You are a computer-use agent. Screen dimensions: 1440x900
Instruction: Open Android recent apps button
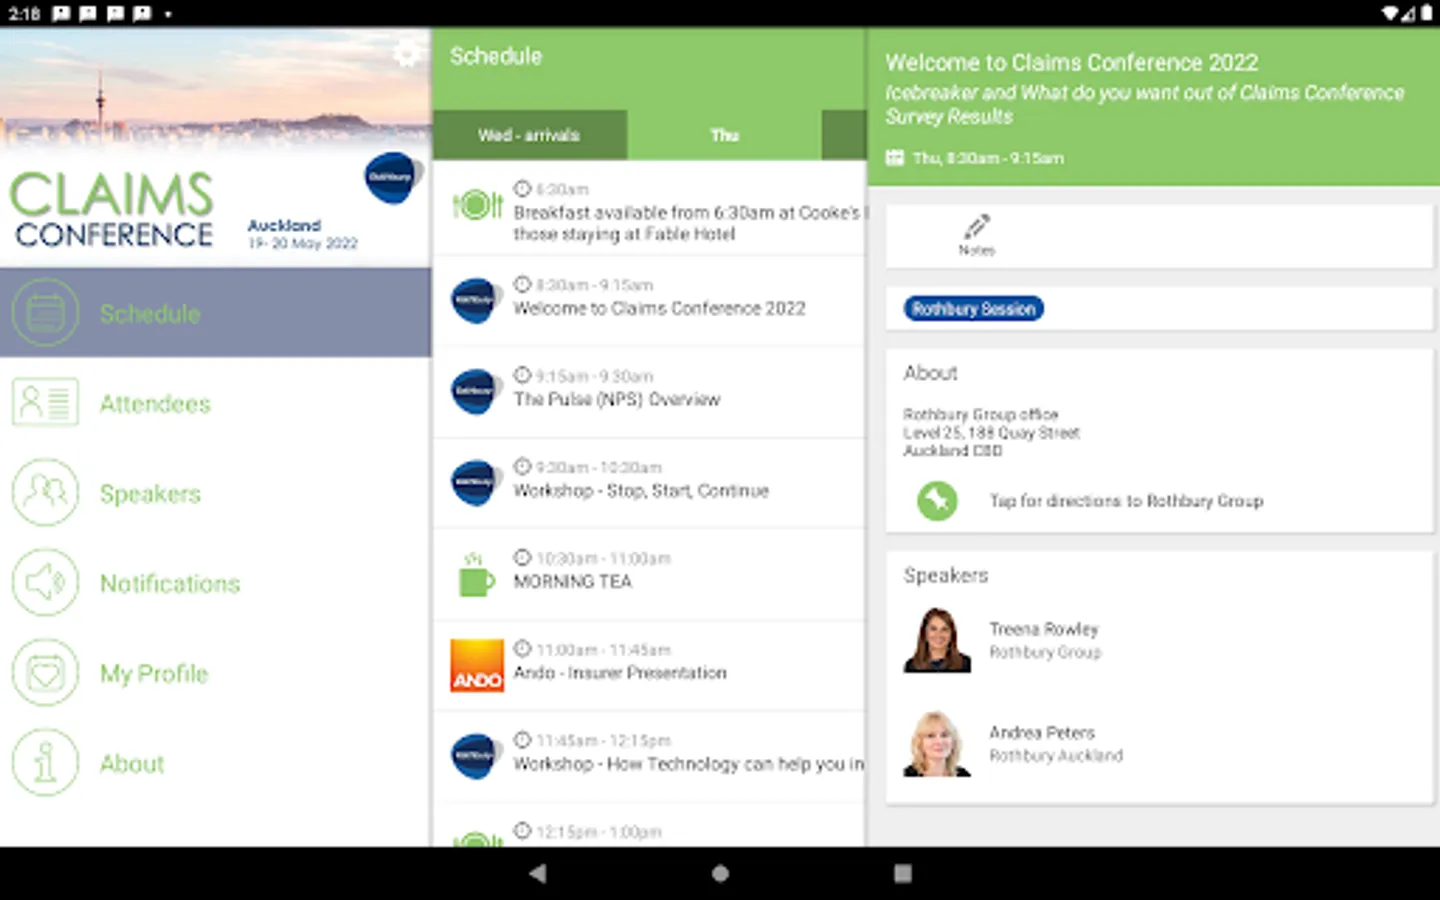click(903, 873)
